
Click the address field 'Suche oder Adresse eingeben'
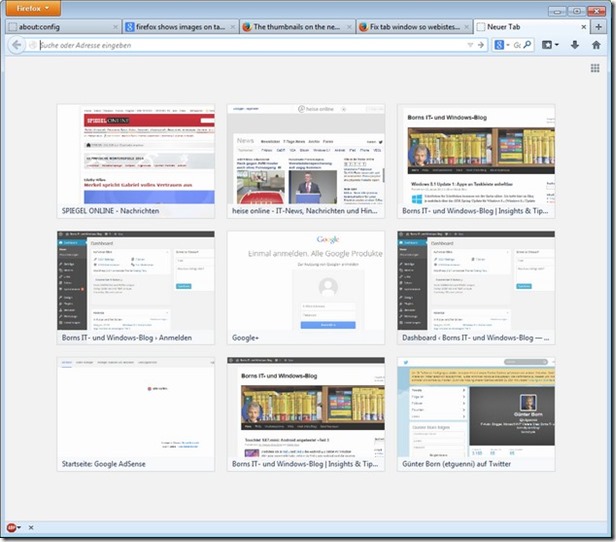pos(240,45)
